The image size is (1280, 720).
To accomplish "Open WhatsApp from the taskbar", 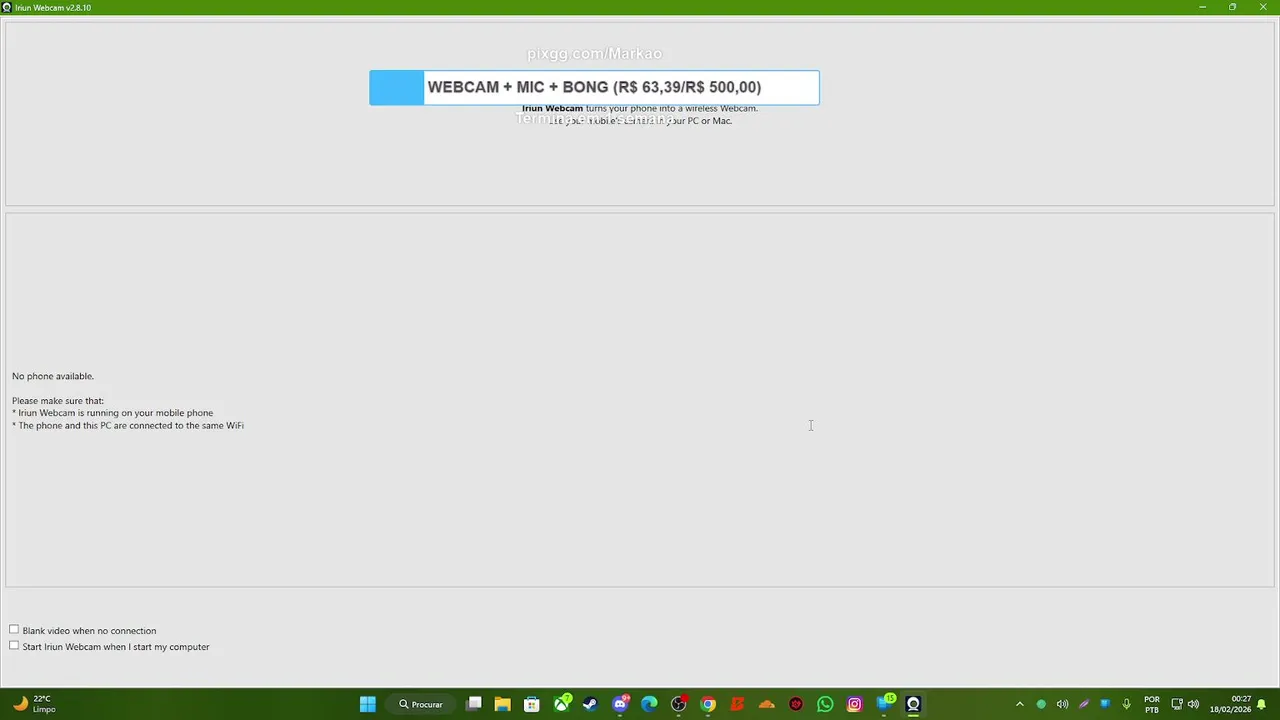I will point(825,704).
